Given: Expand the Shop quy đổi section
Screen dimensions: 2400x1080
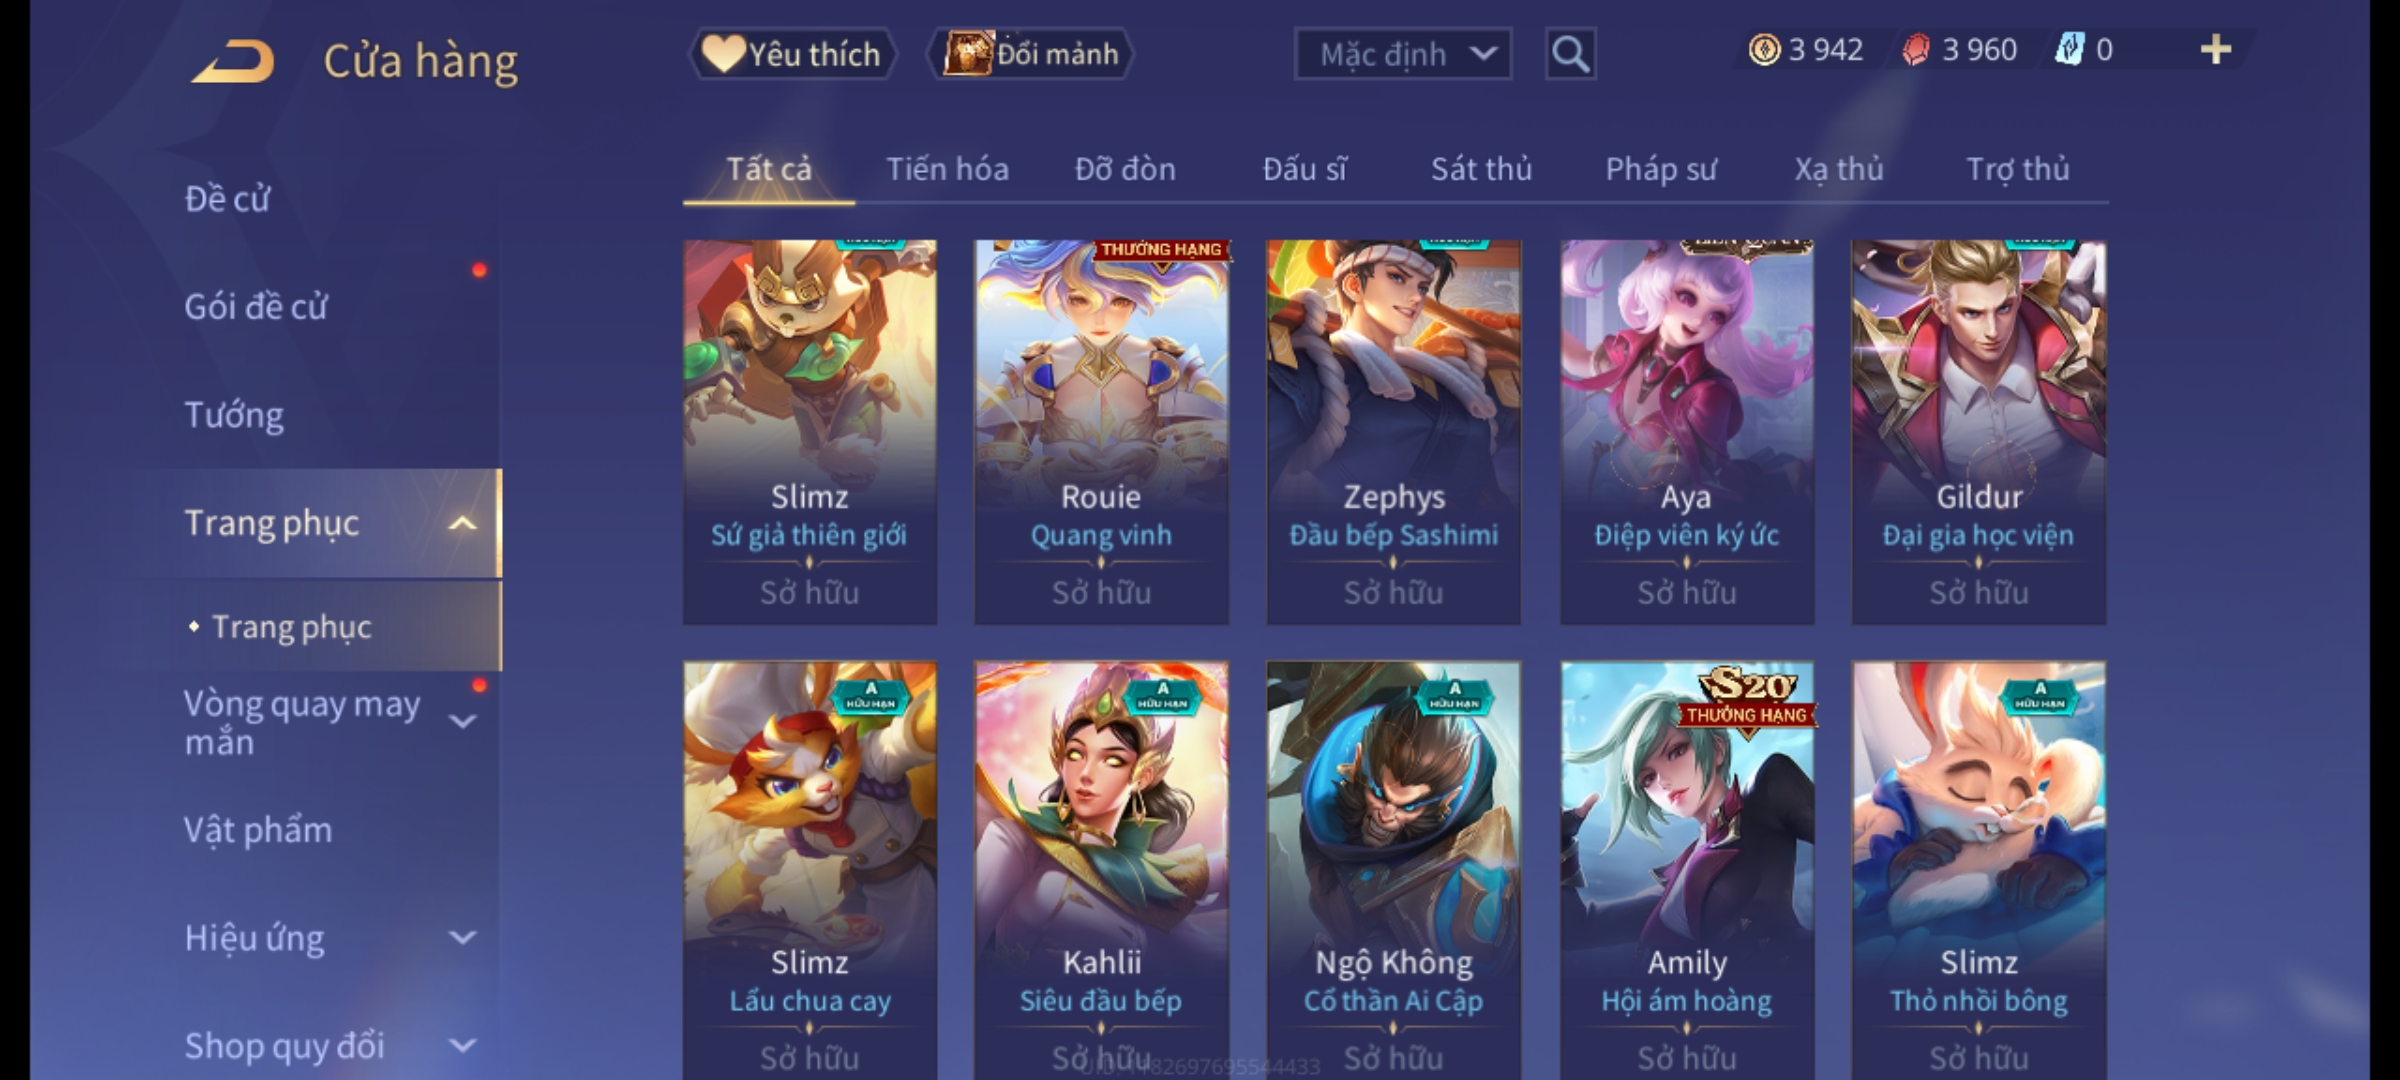Looking at the screenshot, I should click(462, 1045).
